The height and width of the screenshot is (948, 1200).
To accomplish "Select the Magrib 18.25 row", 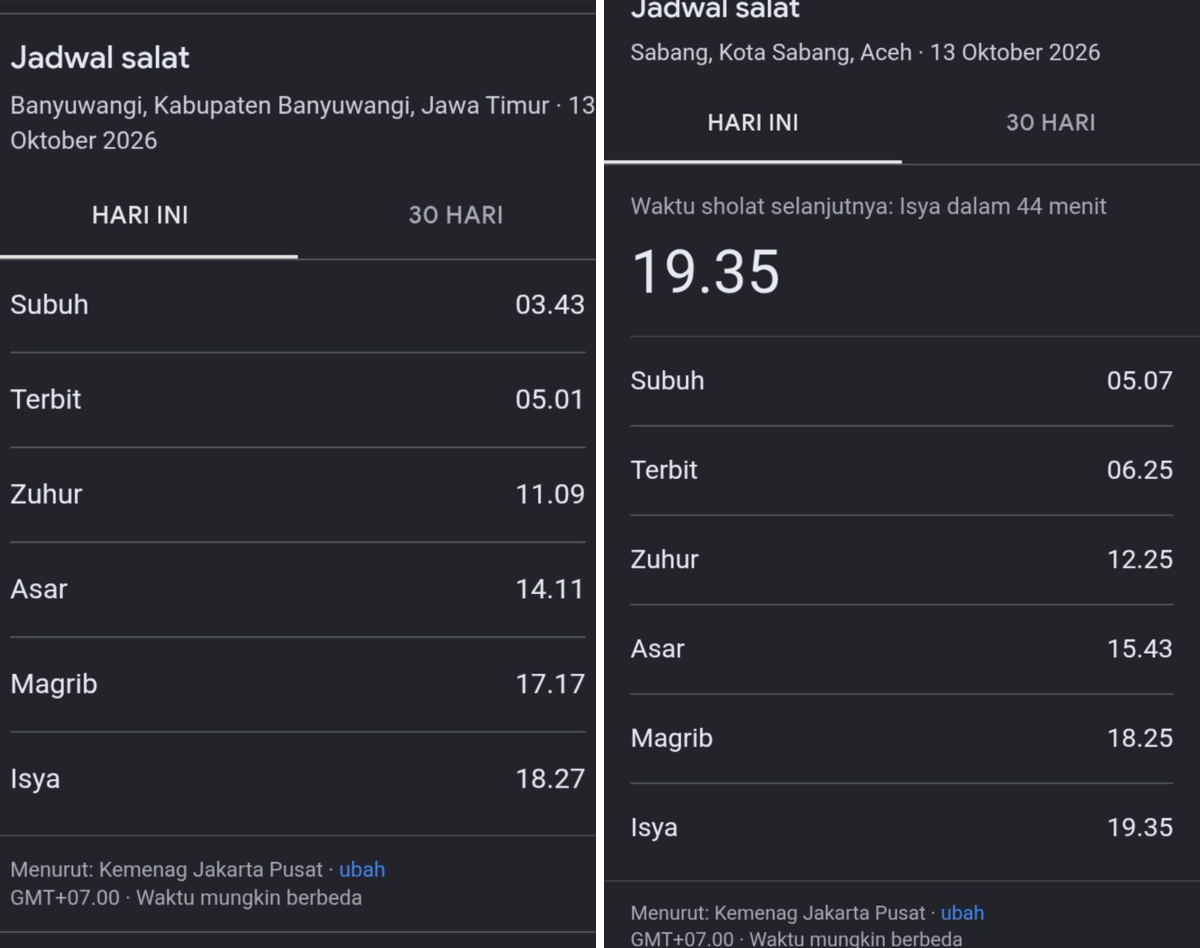I will click(901, 738).
